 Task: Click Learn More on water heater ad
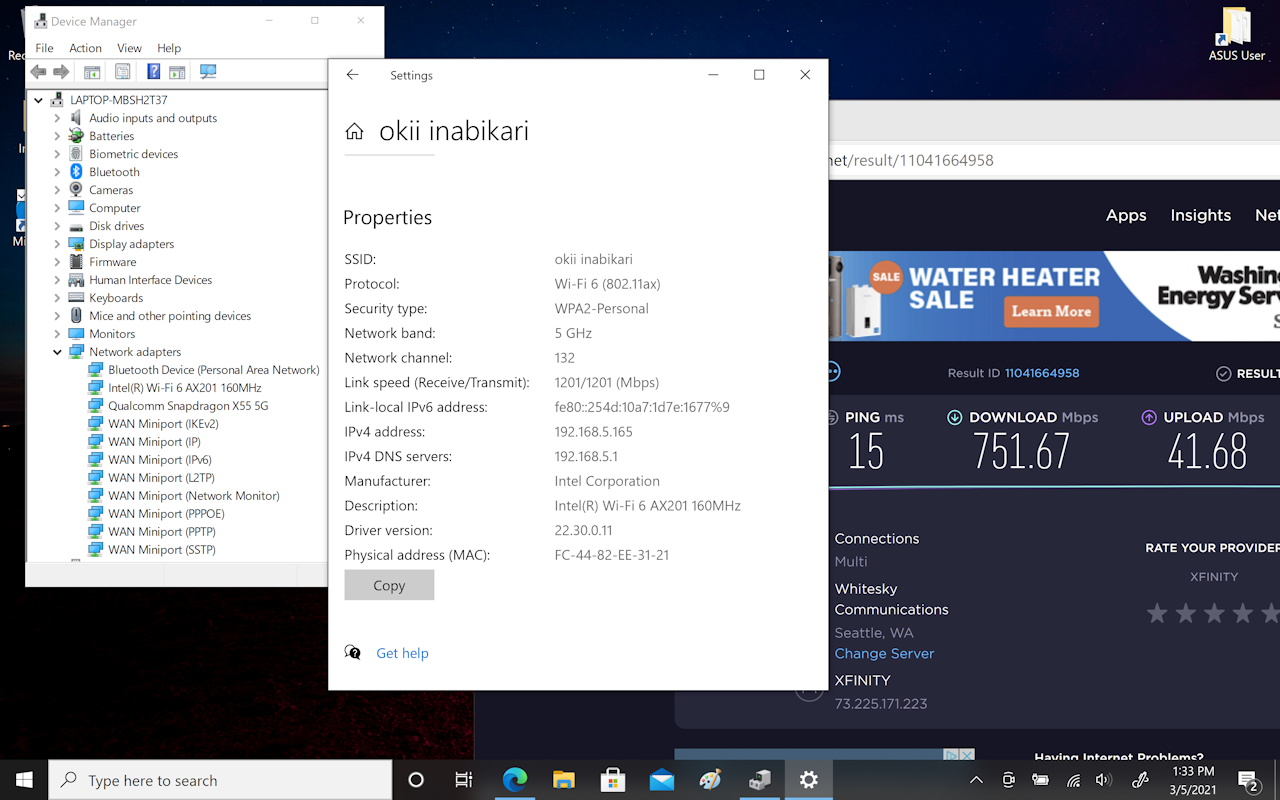point(1051,311)
